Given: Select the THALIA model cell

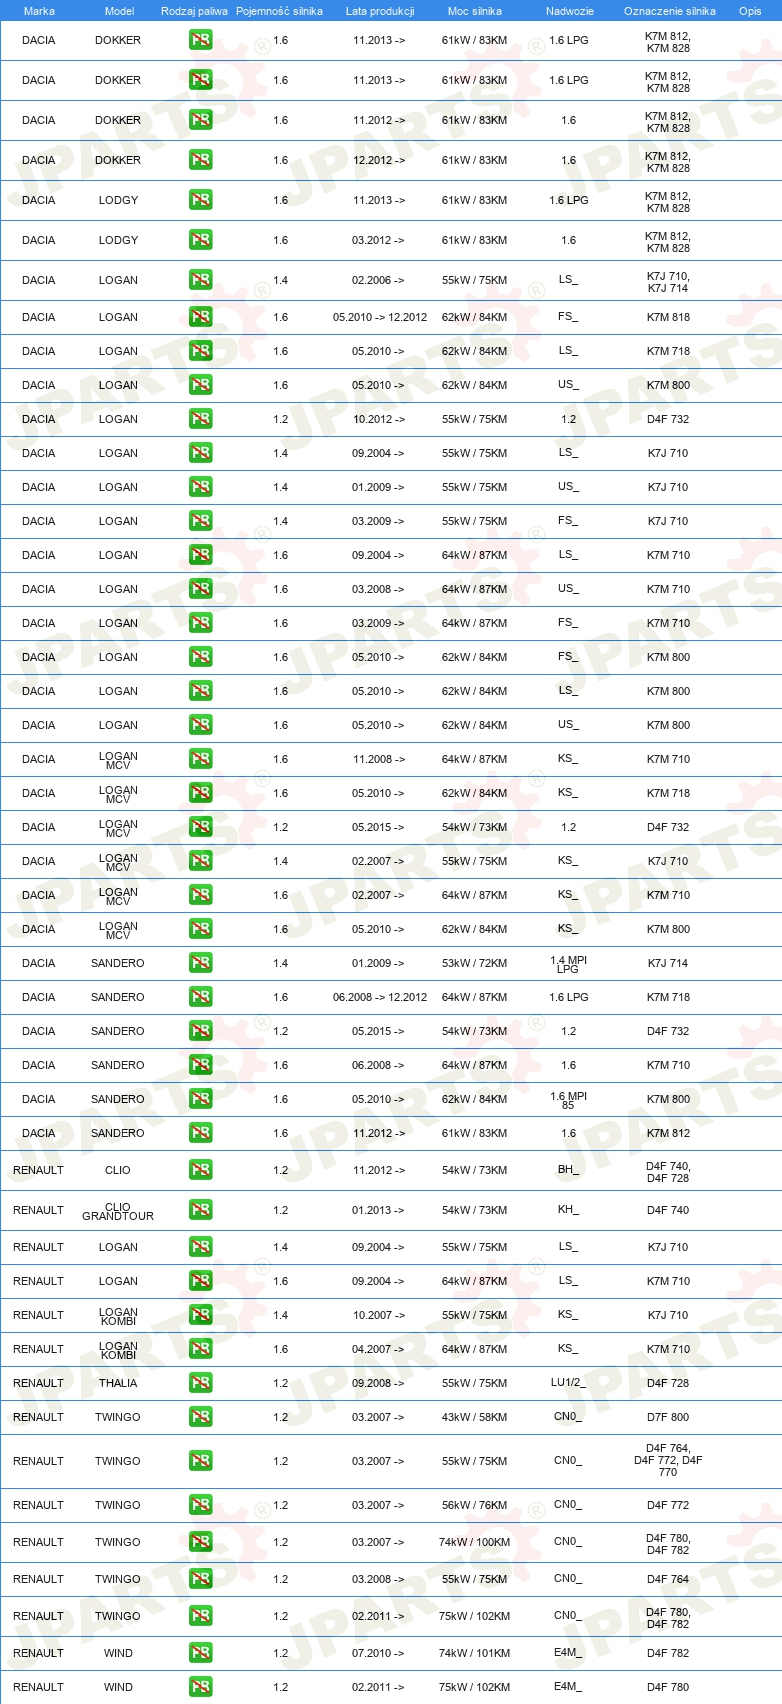Looking at the screenshot, I should click(x=118, y=1383).
